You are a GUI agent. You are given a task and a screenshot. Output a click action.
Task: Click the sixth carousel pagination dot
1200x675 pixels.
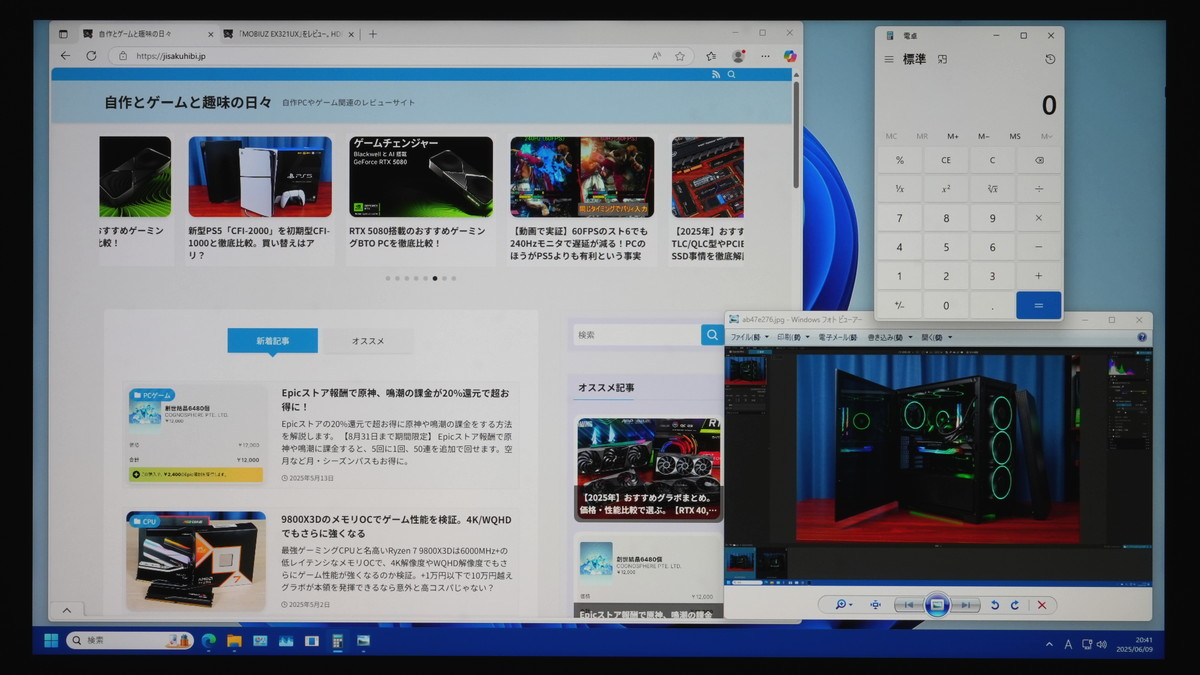point(434,278)
